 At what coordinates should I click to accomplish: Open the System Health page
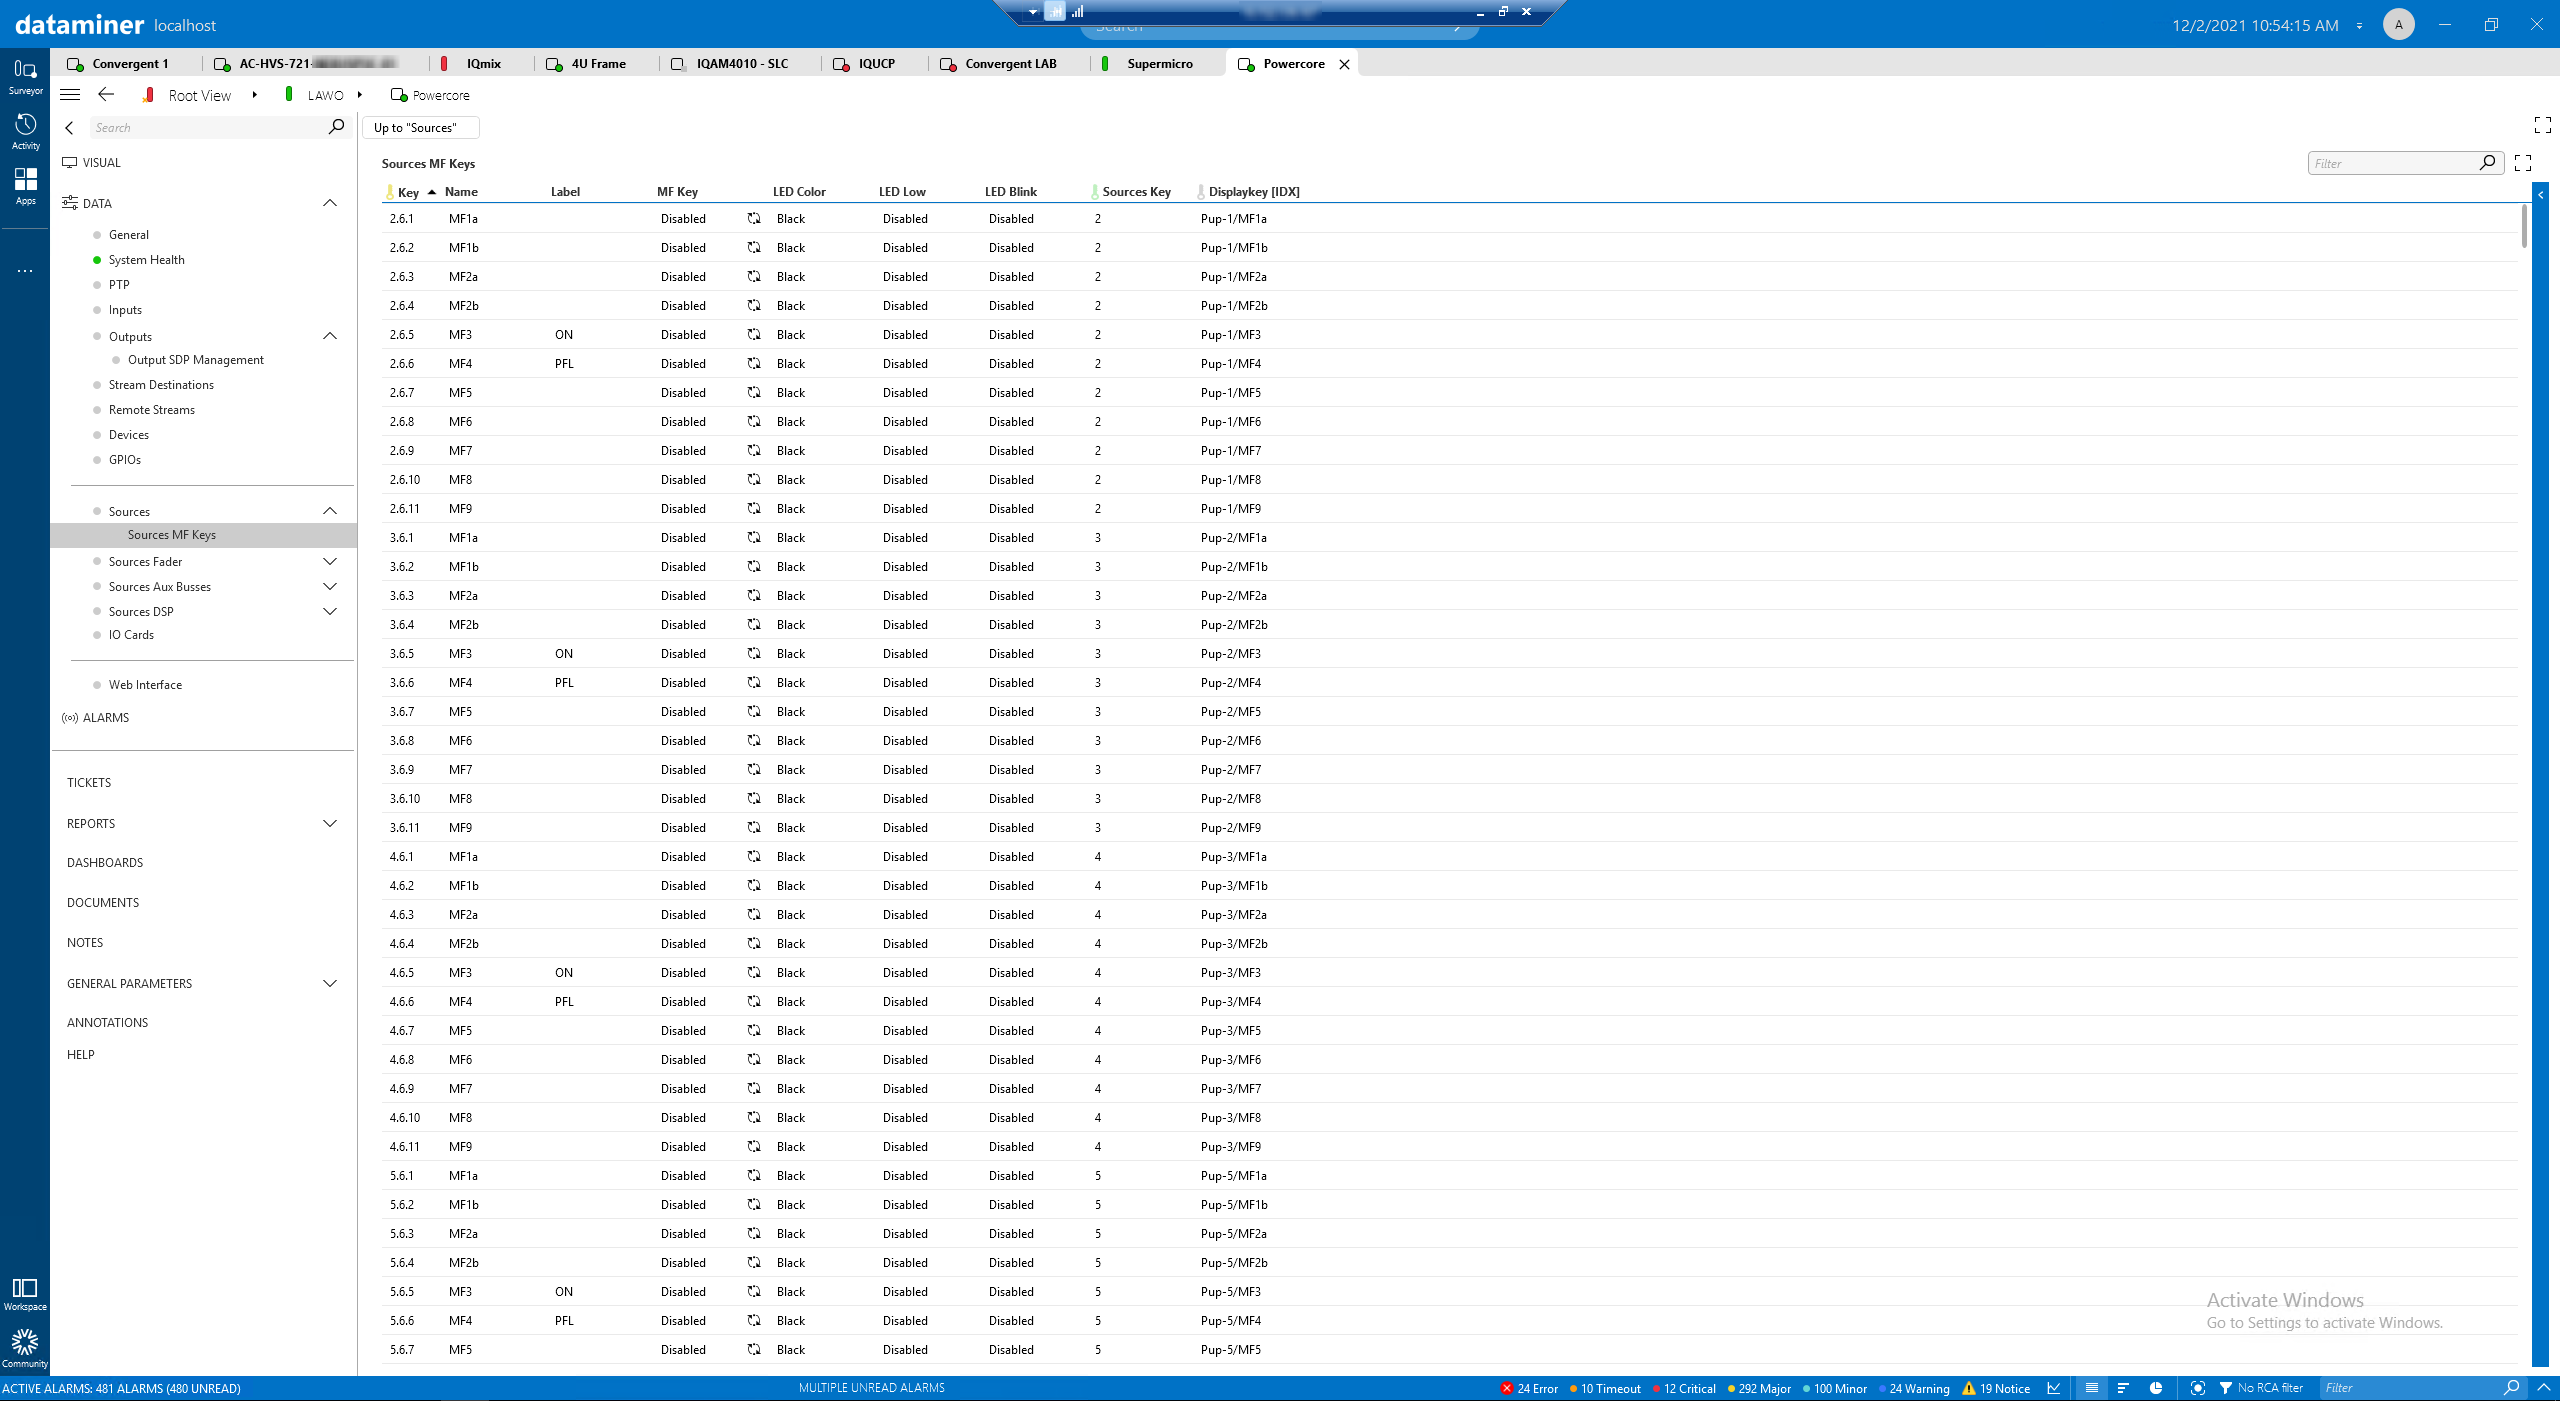(x=147, y=260)
